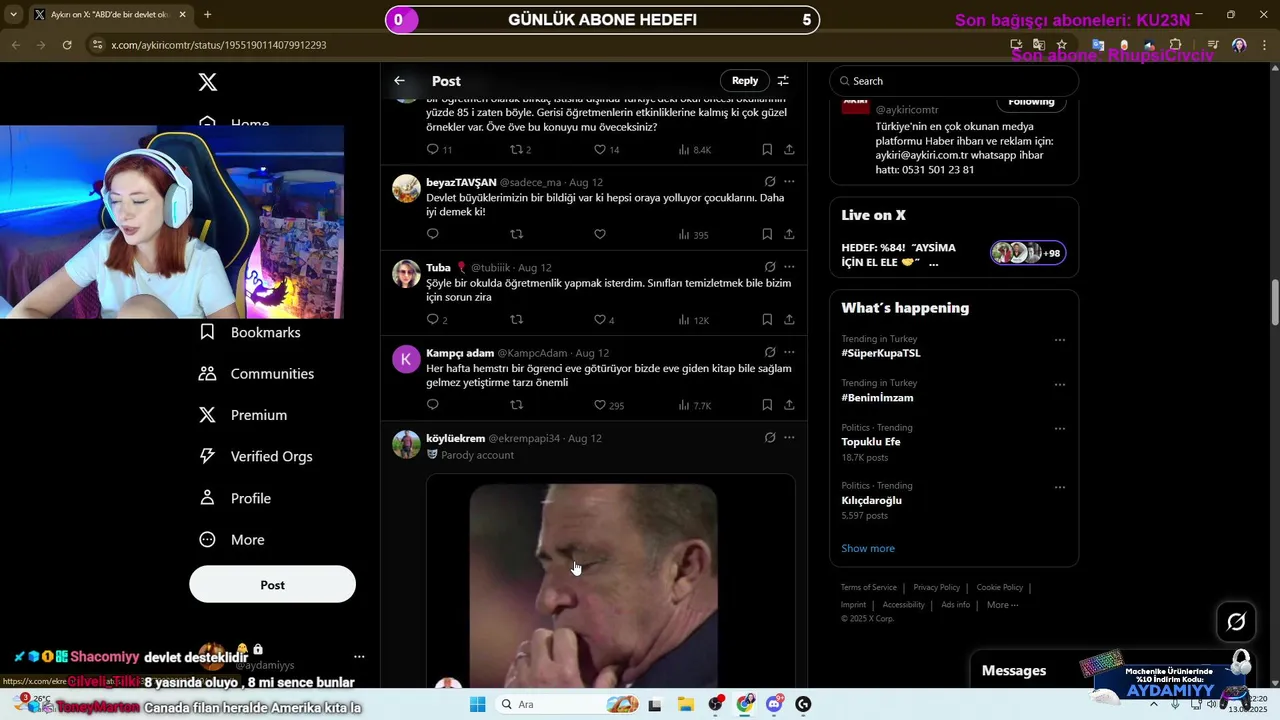Expand footer More menu
1280x720 pixels.
click(x=1002, y=605)
